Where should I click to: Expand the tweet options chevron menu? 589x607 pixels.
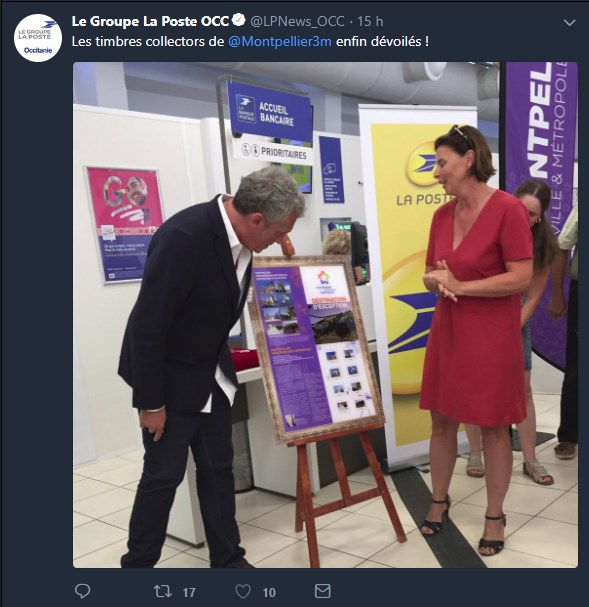click(x=569, y=23)
